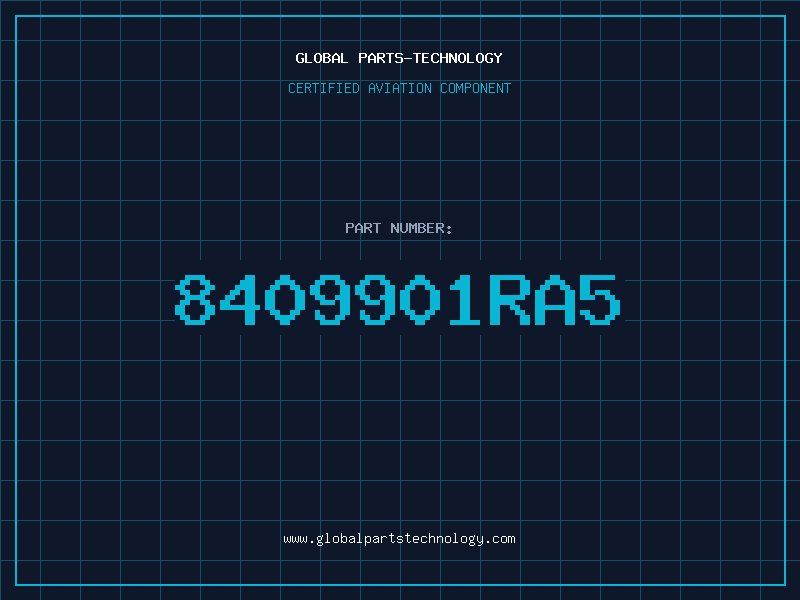Image resolution: width=800 pixels, height=600 pixels.
Task: Click the GLOBAL PARTS-TECHNOLOGY heading
Action: click(x=399, y=58)
